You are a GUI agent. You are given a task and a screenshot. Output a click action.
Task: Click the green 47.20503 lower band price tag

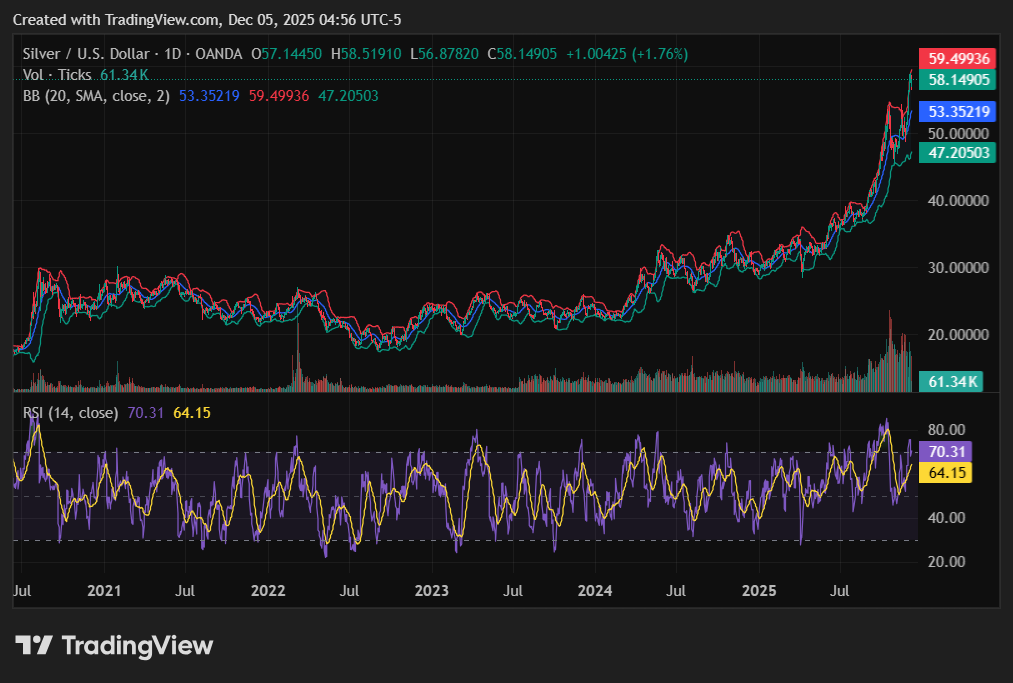(x=958, y=152)
